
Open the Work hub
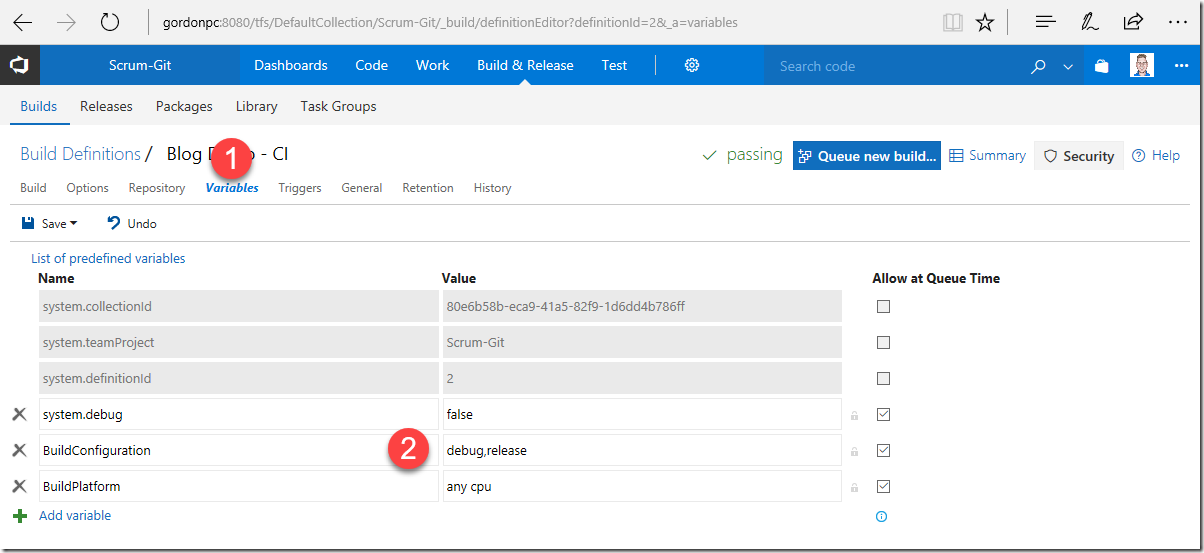(x=432, y=65)
